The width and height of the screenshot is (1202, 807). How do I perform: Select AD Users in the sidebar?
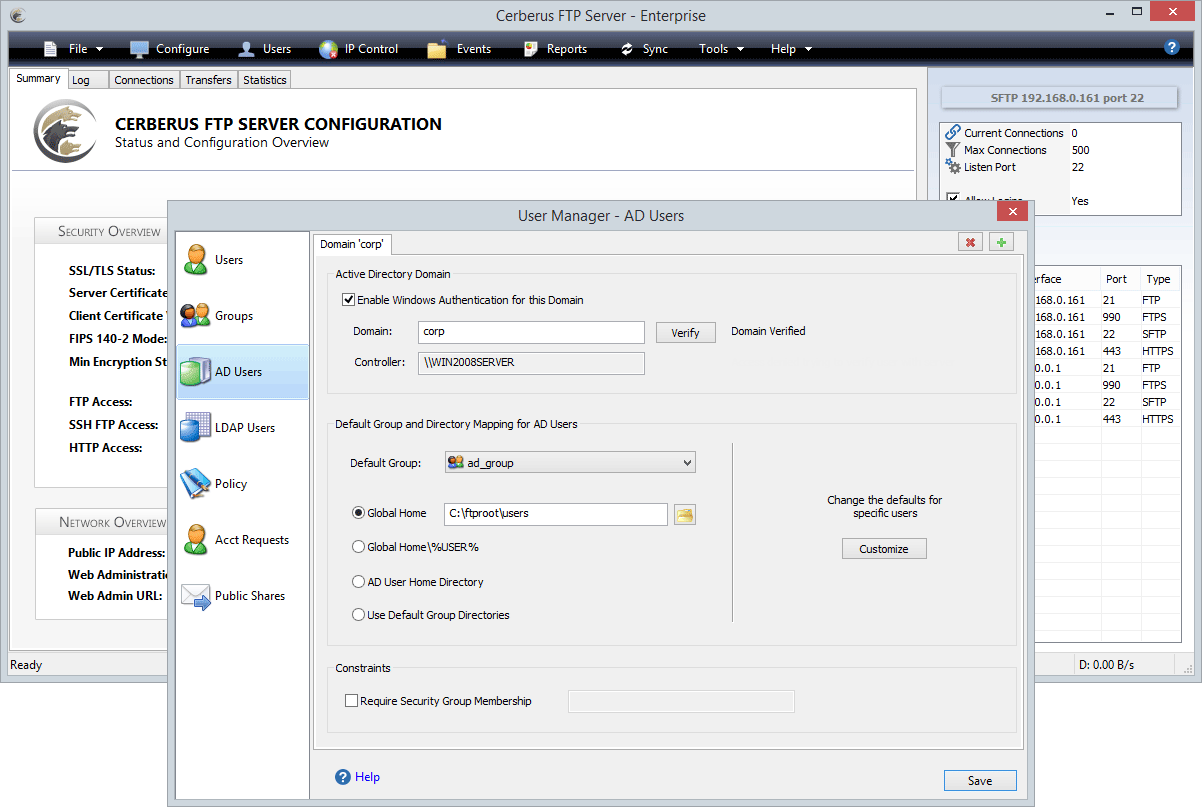pyautogui.click(x=243, y=372)
